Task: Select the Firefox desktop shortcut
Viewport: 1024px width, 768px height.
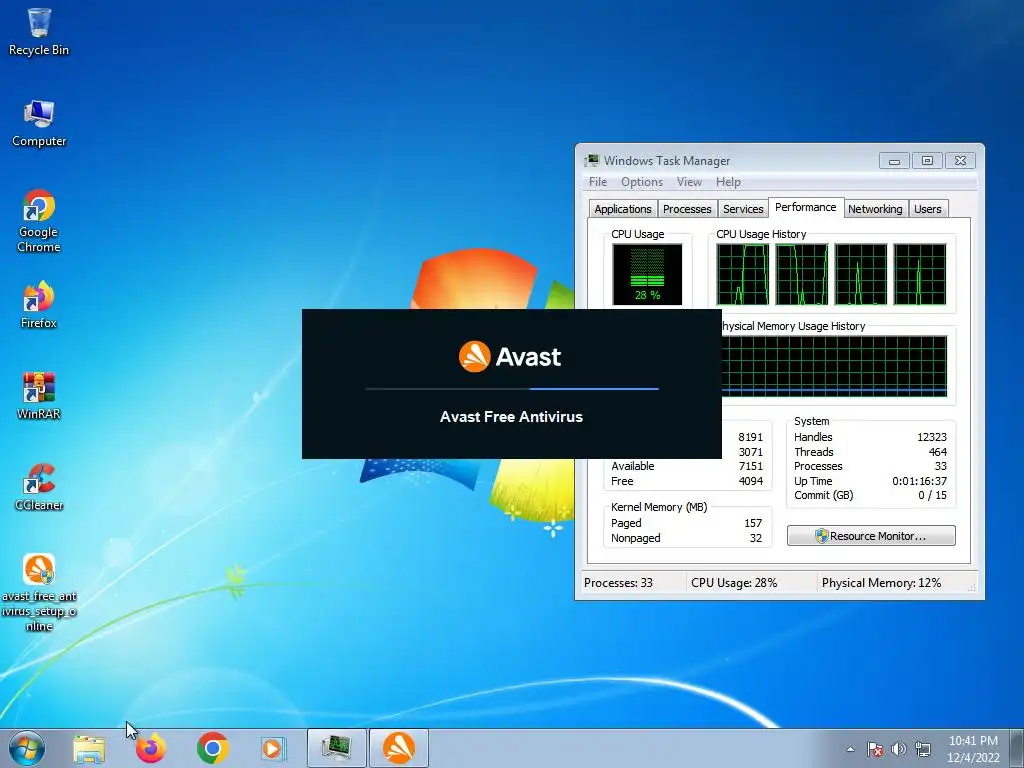Action: pos(39,305)
